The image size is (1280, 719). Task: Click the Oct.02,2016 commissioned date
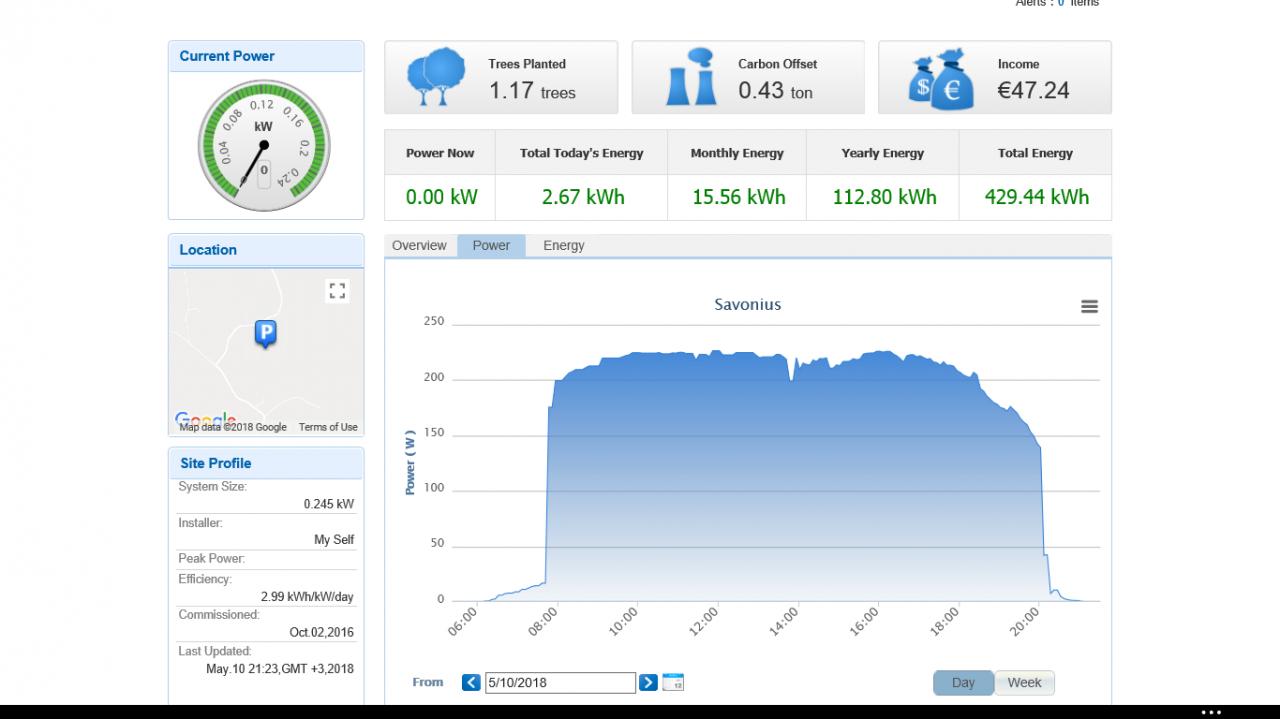click(x=322, y=633)
